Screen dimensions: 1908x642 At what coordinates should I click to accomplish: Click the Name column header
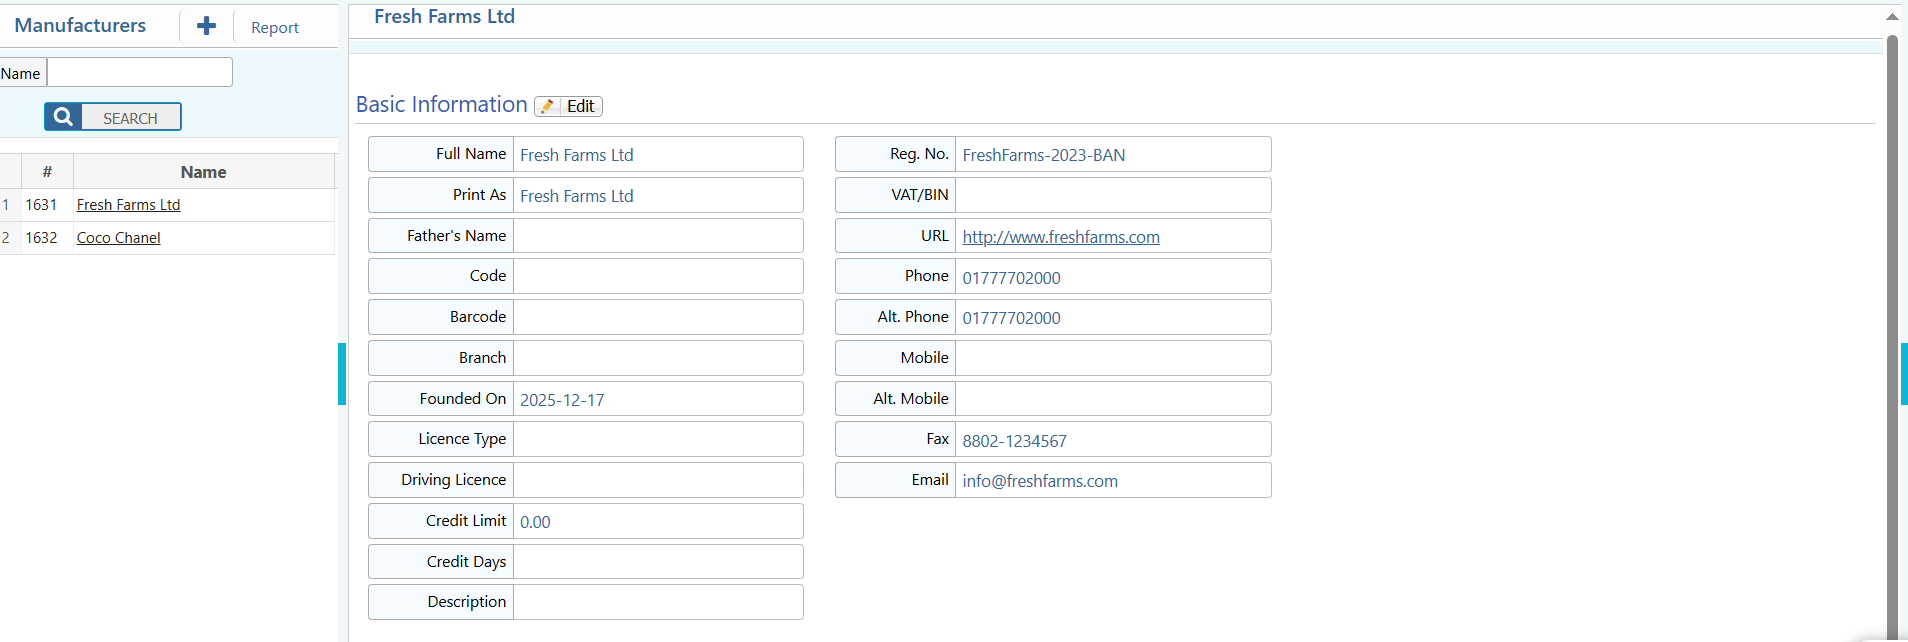point(204,172)
